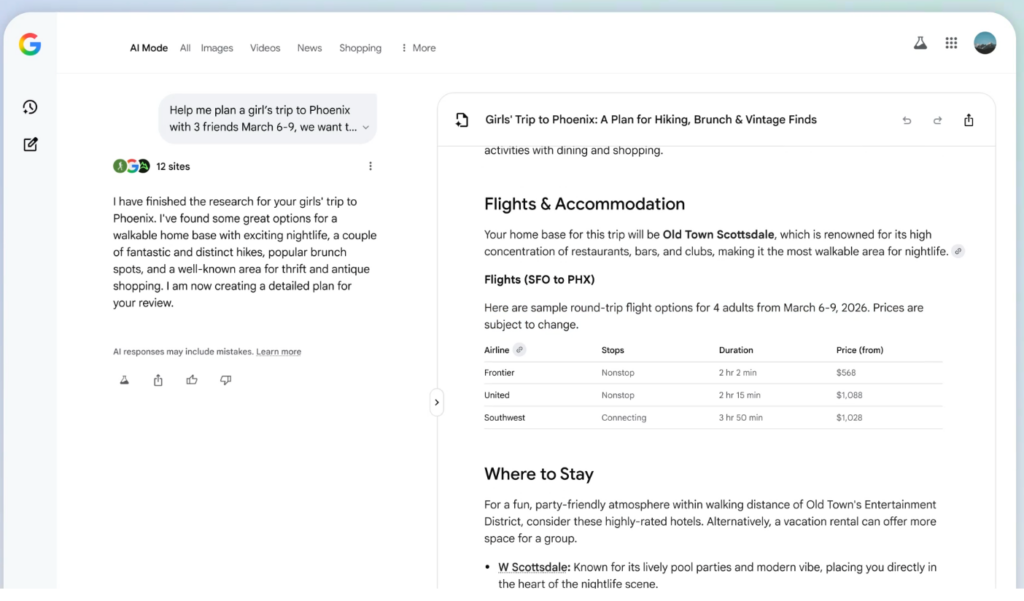Start a new chat with the compose icon
The width and height of the screenshot is (1024, 601).
[x=30, y=144]
